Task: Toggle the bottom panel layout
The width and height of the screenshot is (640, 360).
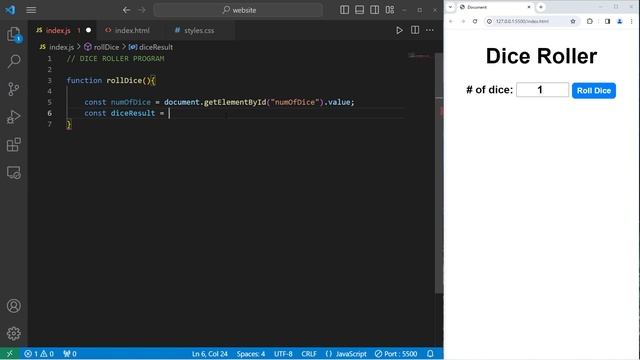Action: click(x=359, y=10)
